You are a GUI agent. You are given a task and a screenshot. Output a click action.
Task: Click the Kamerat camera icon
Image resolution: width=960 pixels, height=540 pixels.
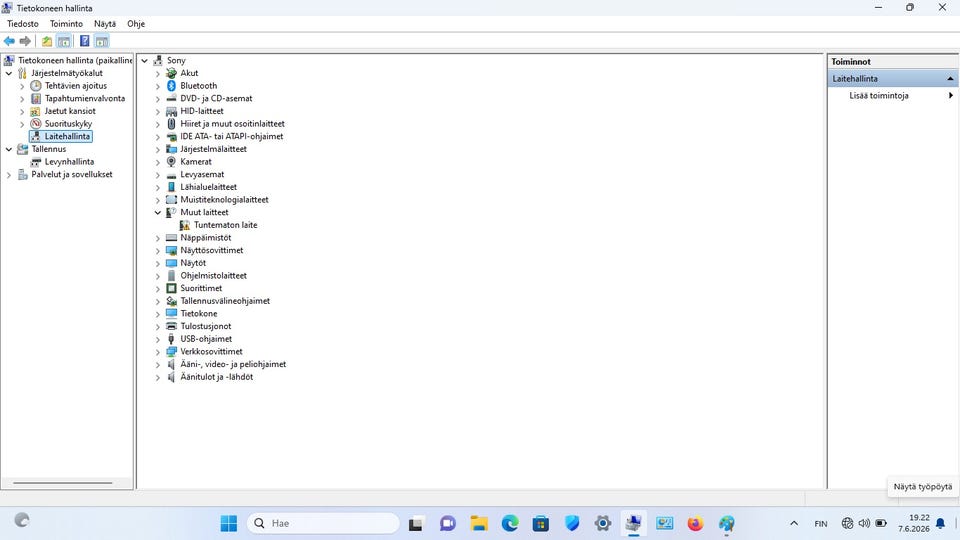[171, 162]
